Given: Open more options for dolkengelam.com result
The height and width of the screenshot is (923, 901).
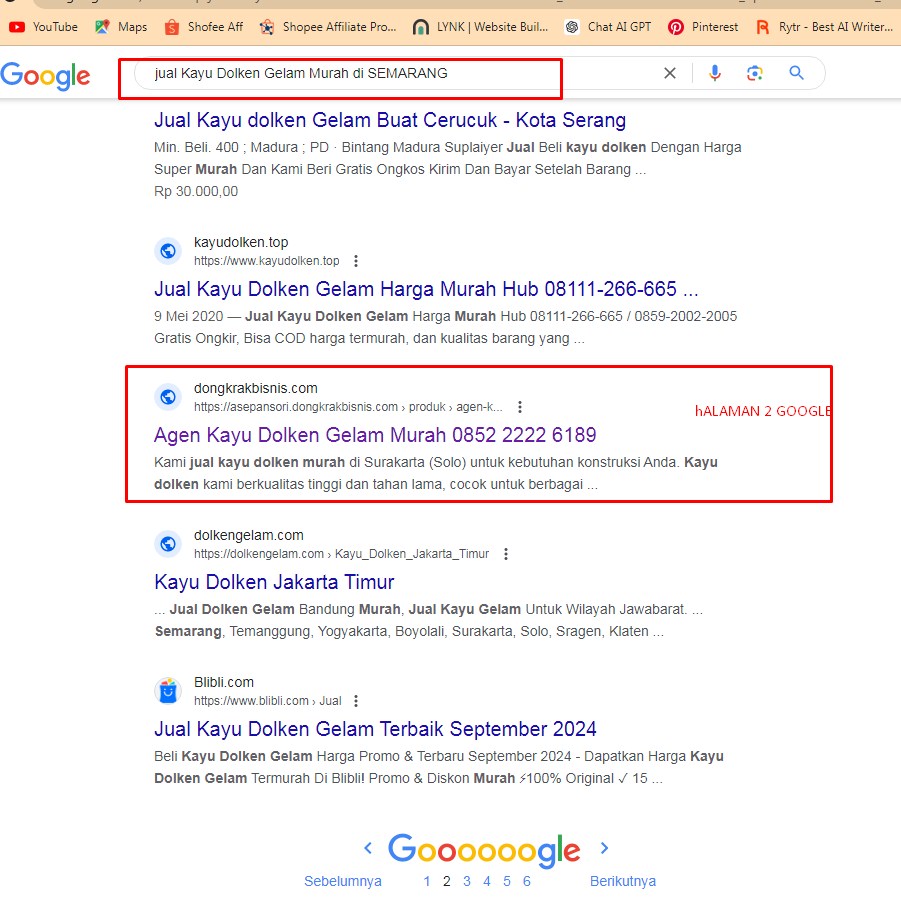Looking at the screenshot, I should (506, 554).
